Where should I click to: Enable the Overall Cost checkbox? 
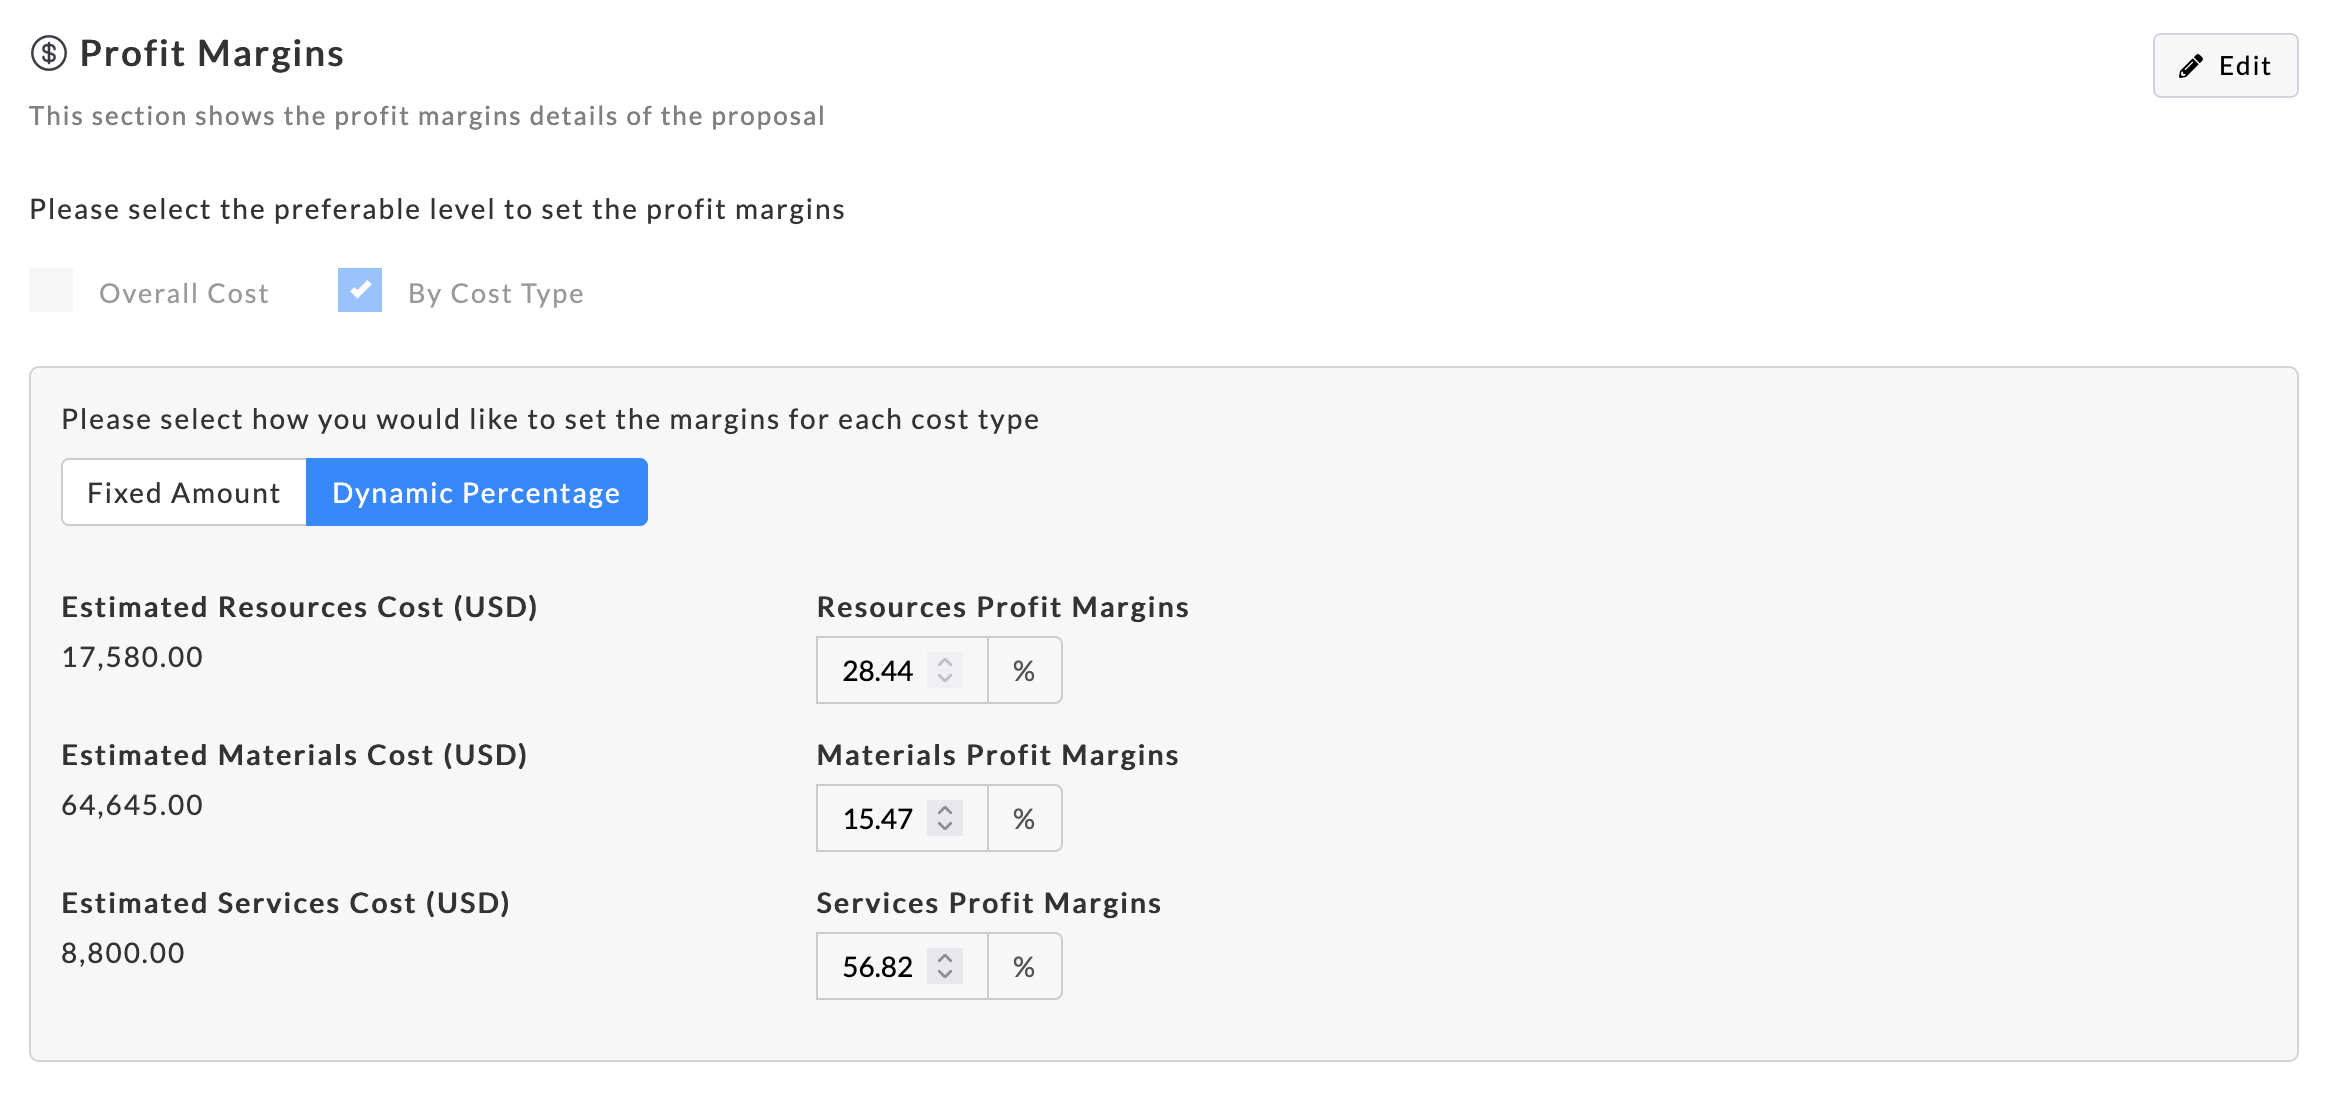pos(51,291)
